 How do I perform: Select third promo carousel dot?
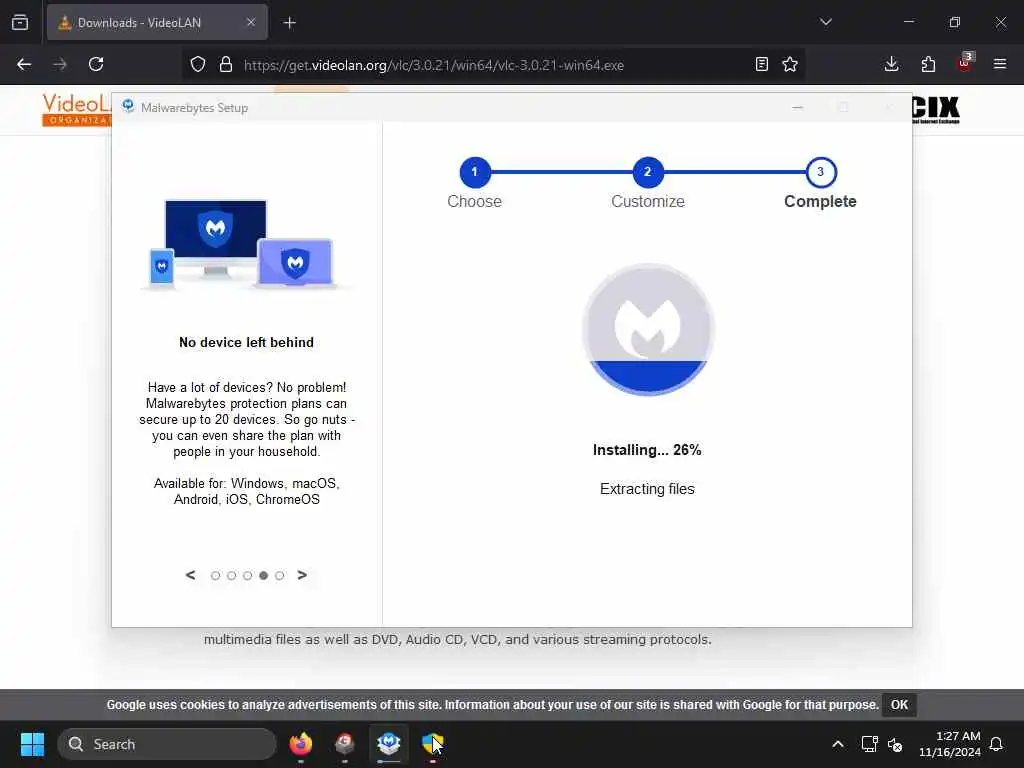(248, 575)
